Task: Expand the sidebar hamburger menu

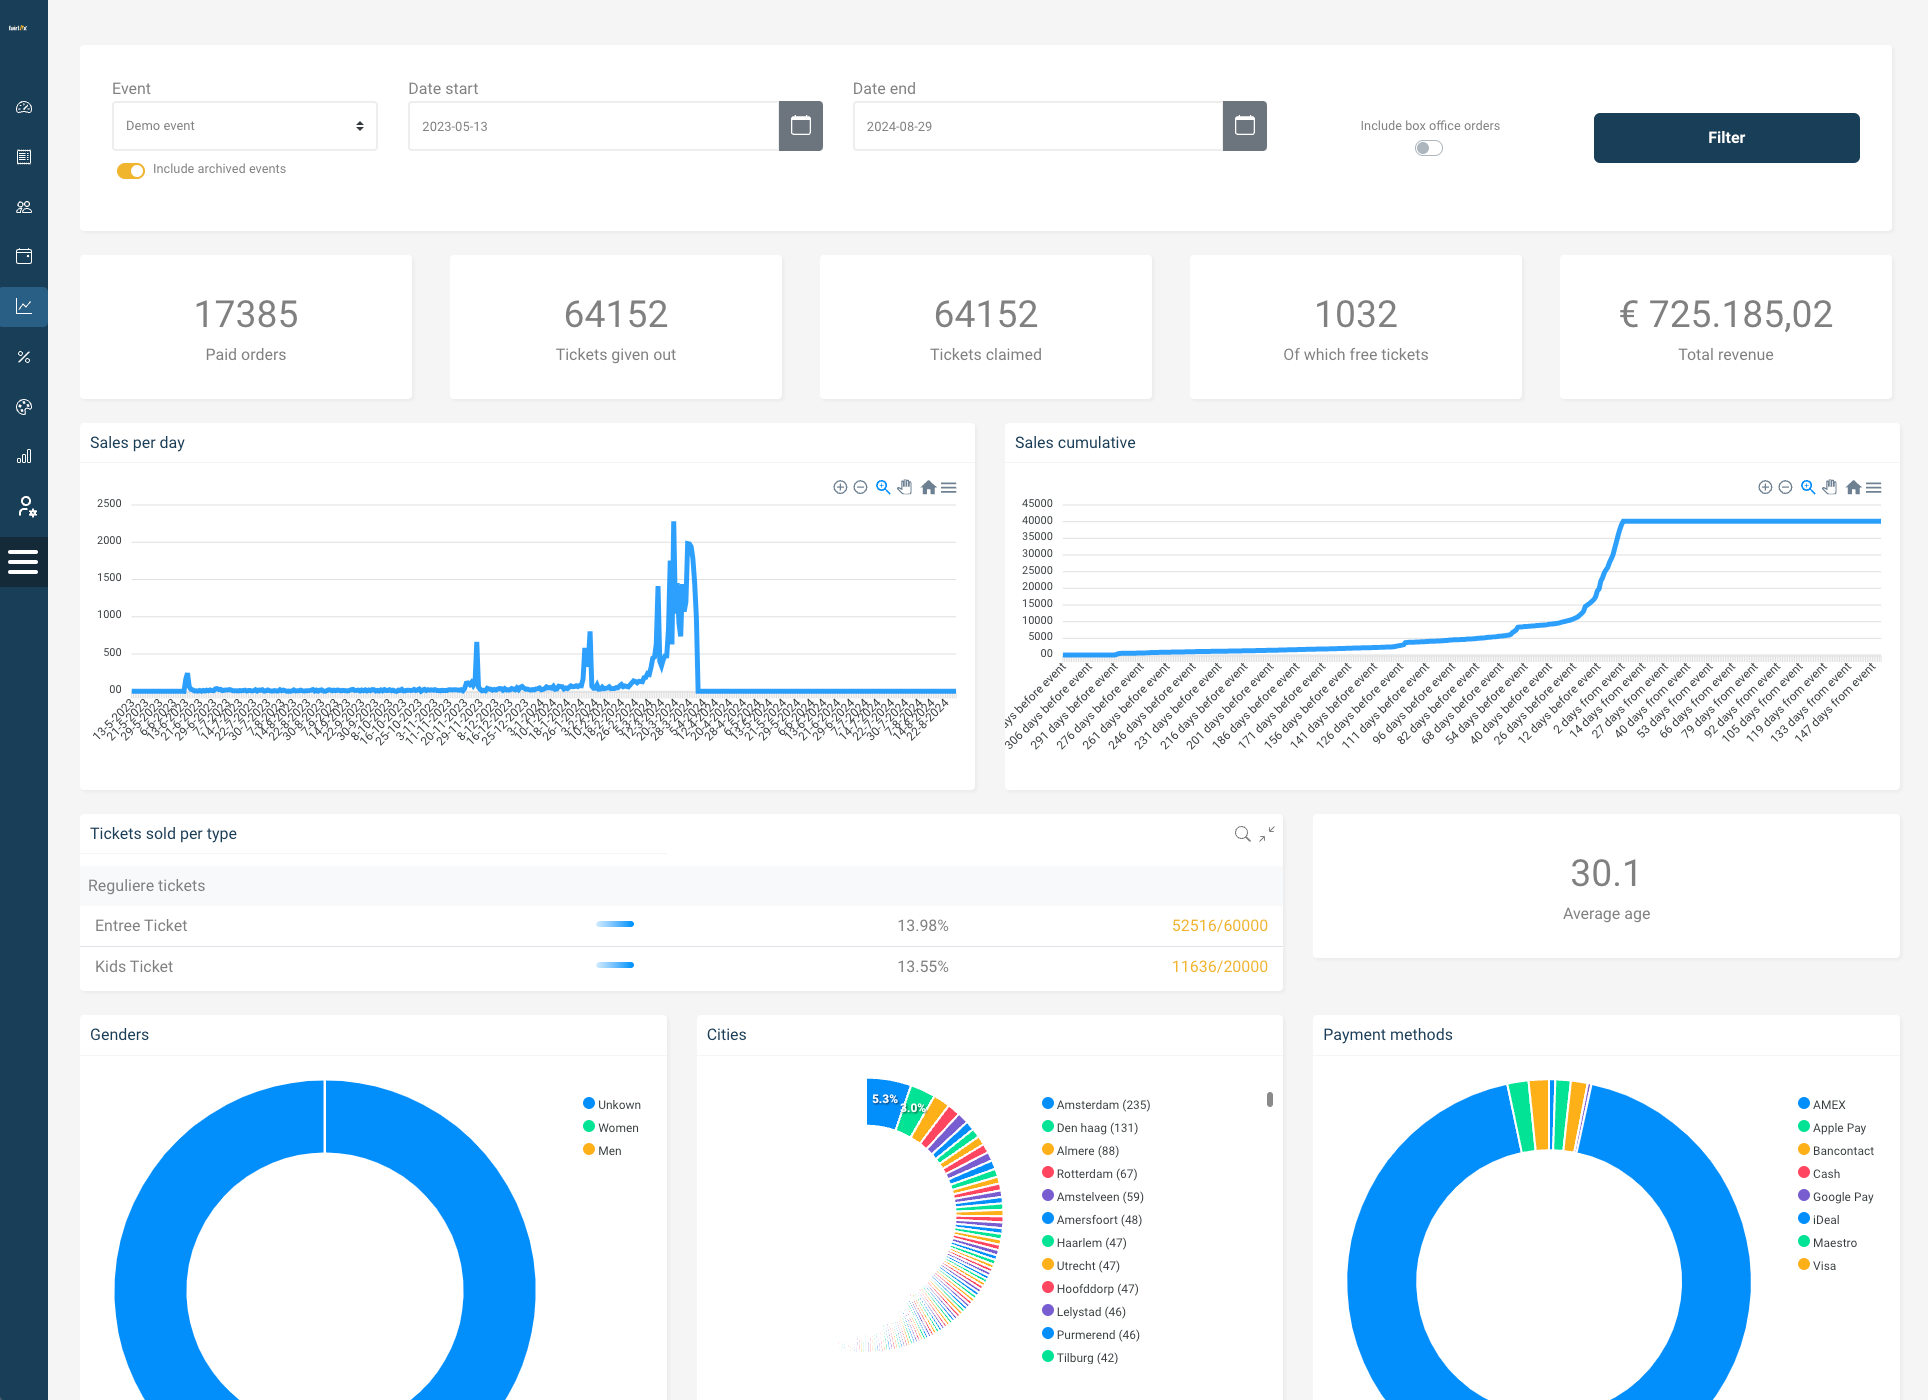Action: pos(23,561)
